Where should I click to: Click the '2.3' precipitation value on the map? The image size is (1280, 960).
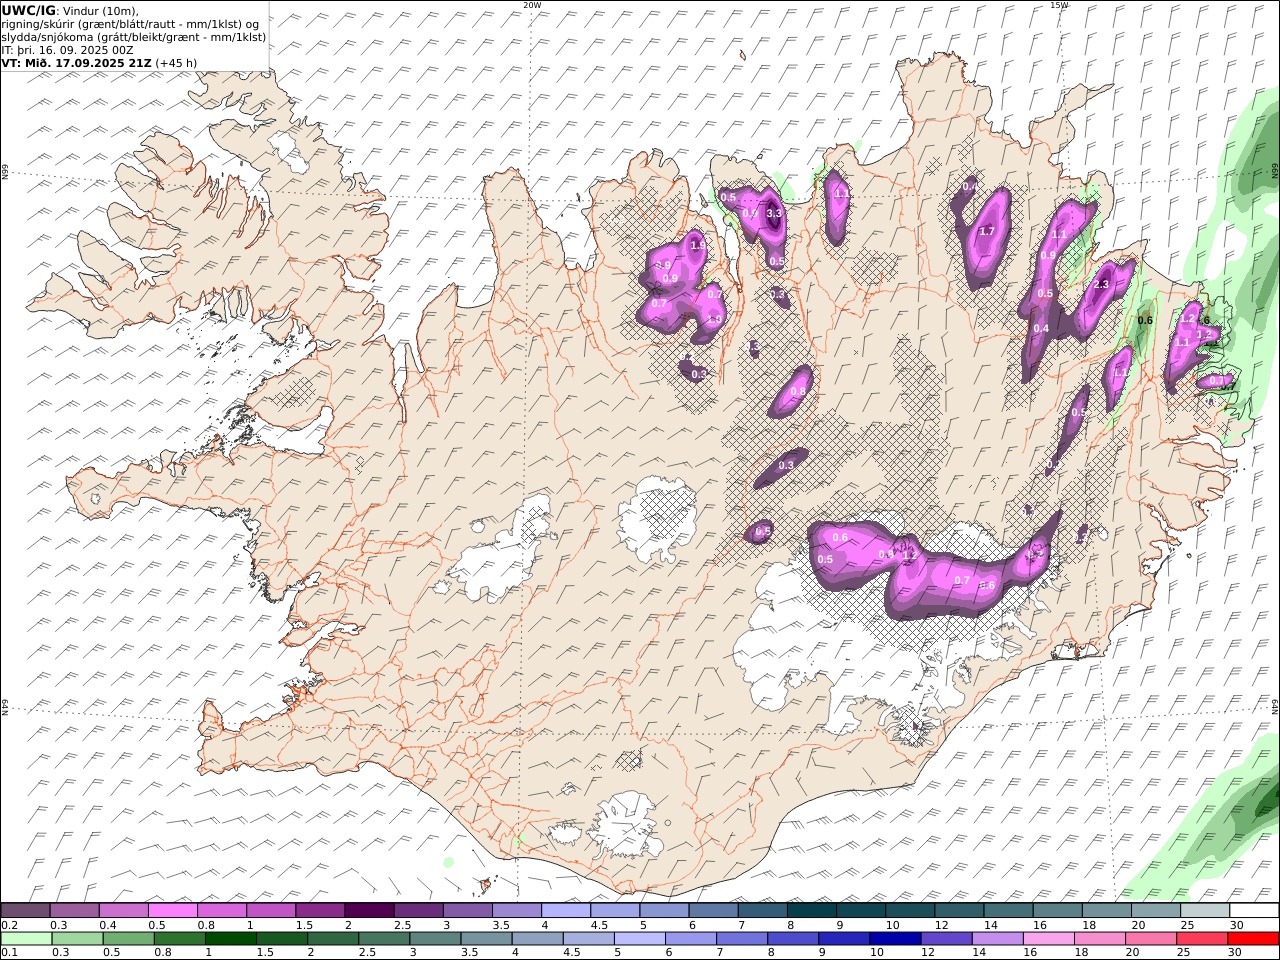1101,285
